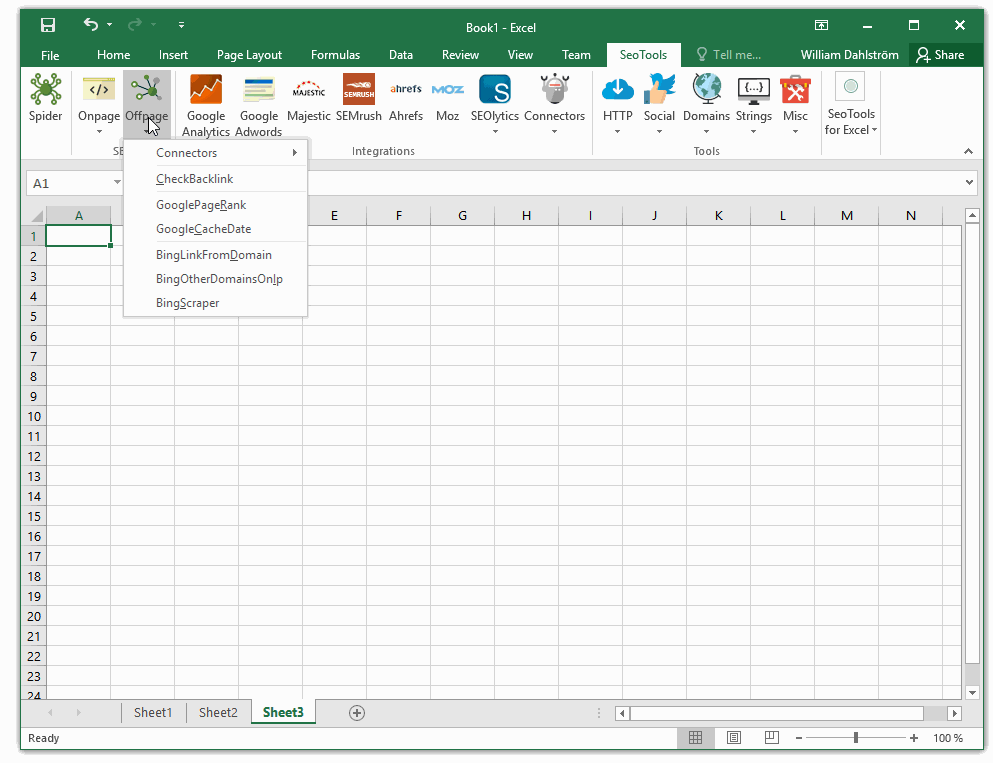Open the Domains globe icon

coord(706,89)
